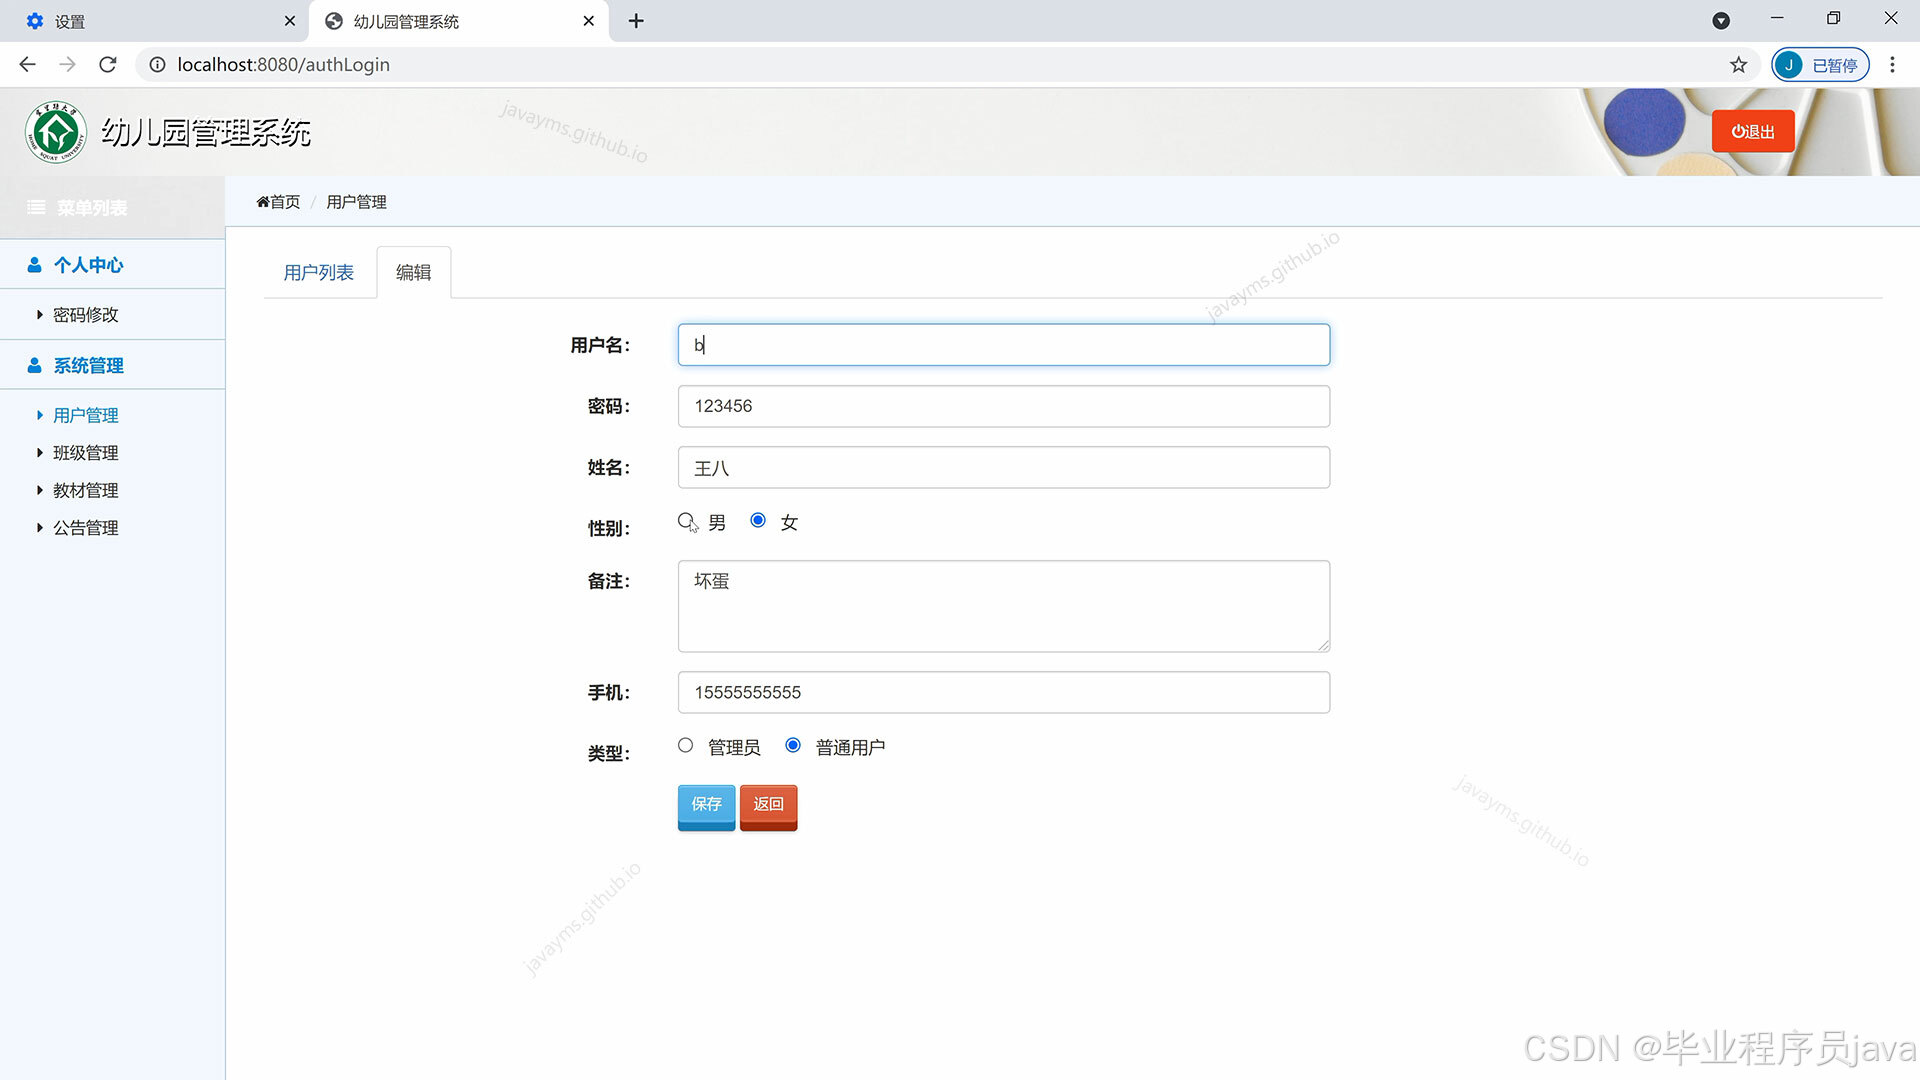
Task: Click the kindergarten system logo emblem
Action: [x=56, y=132]
